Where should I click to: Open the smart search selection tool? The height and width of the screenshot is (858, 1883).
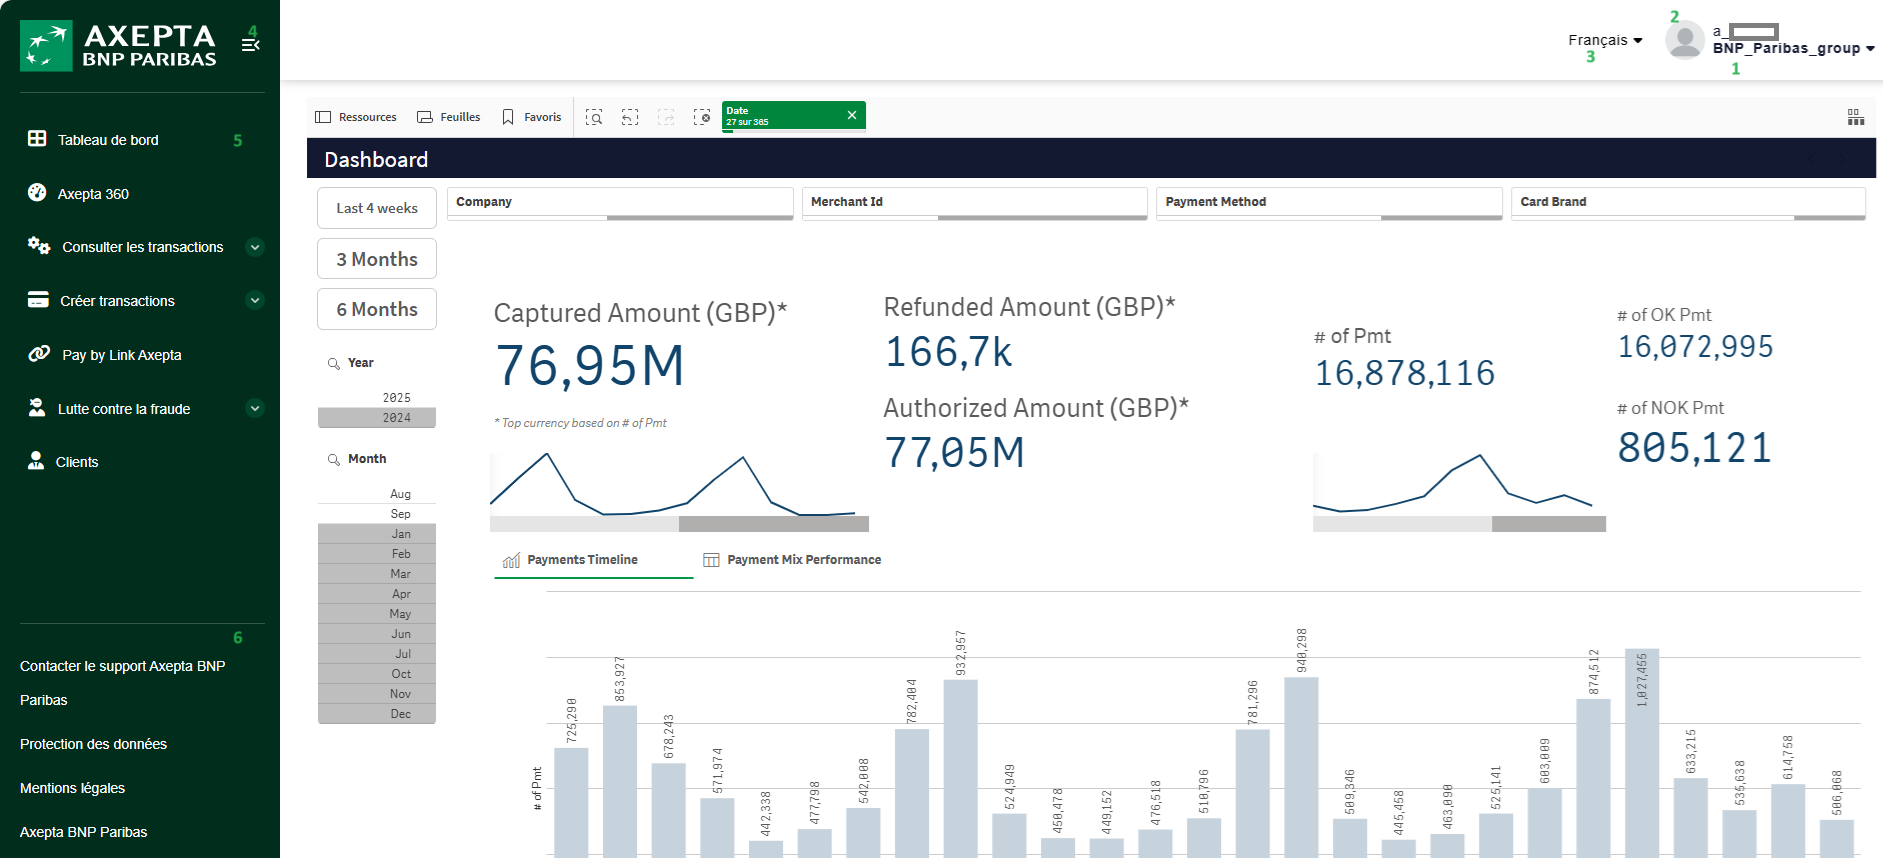[594, 117]
